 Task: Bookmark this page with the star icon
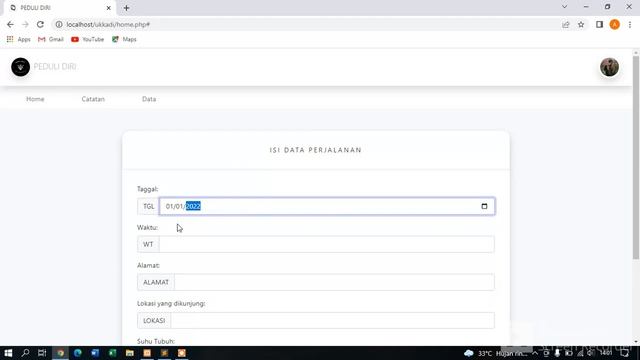(x=581, y=24)
